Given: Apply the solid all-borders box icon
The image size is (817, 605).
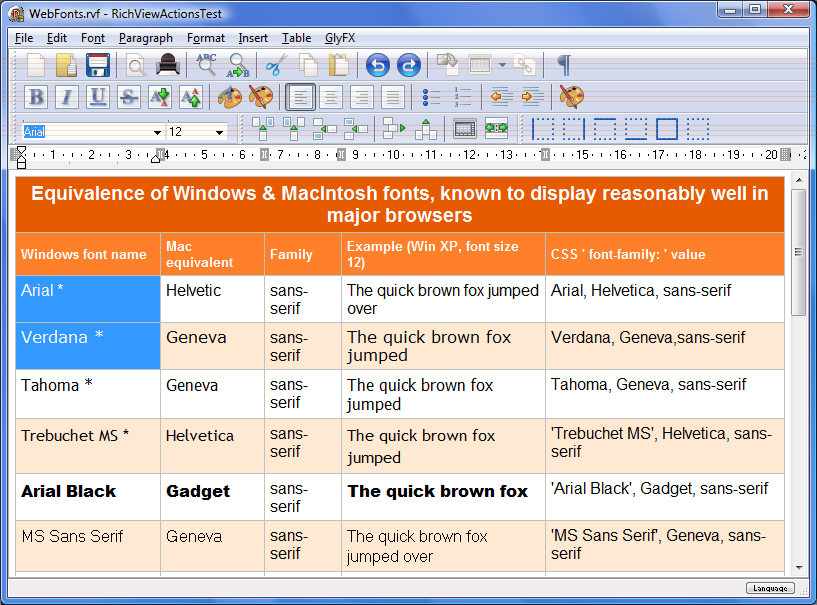Looking at the screenshot, I should pyautogui.click(x=666, y=129).
